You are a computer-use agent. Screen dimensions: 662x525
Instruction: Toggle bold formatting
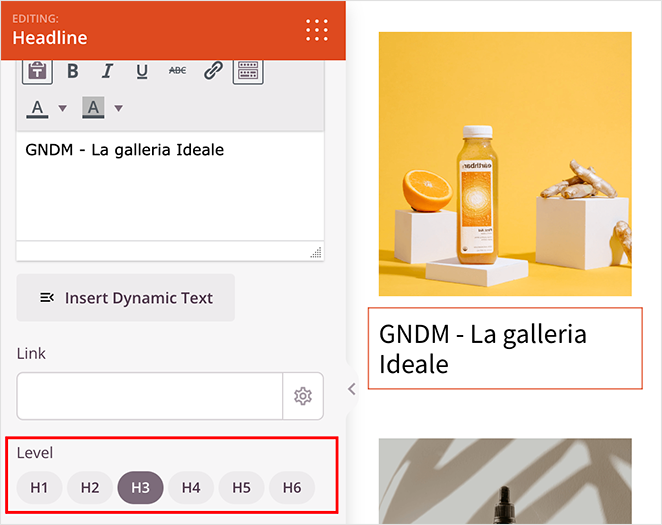[72, 71]
